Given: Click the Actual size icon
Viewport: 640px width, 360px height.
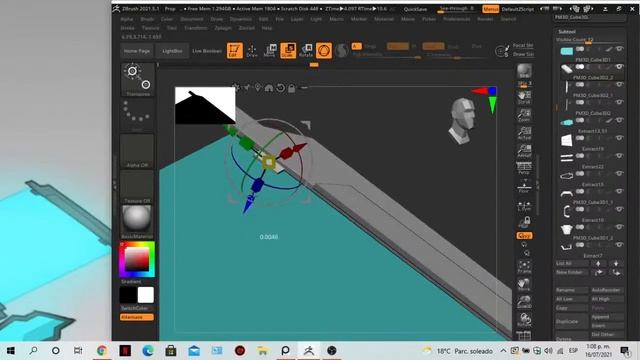Looking at the screenshot, I should coord(524,133).
